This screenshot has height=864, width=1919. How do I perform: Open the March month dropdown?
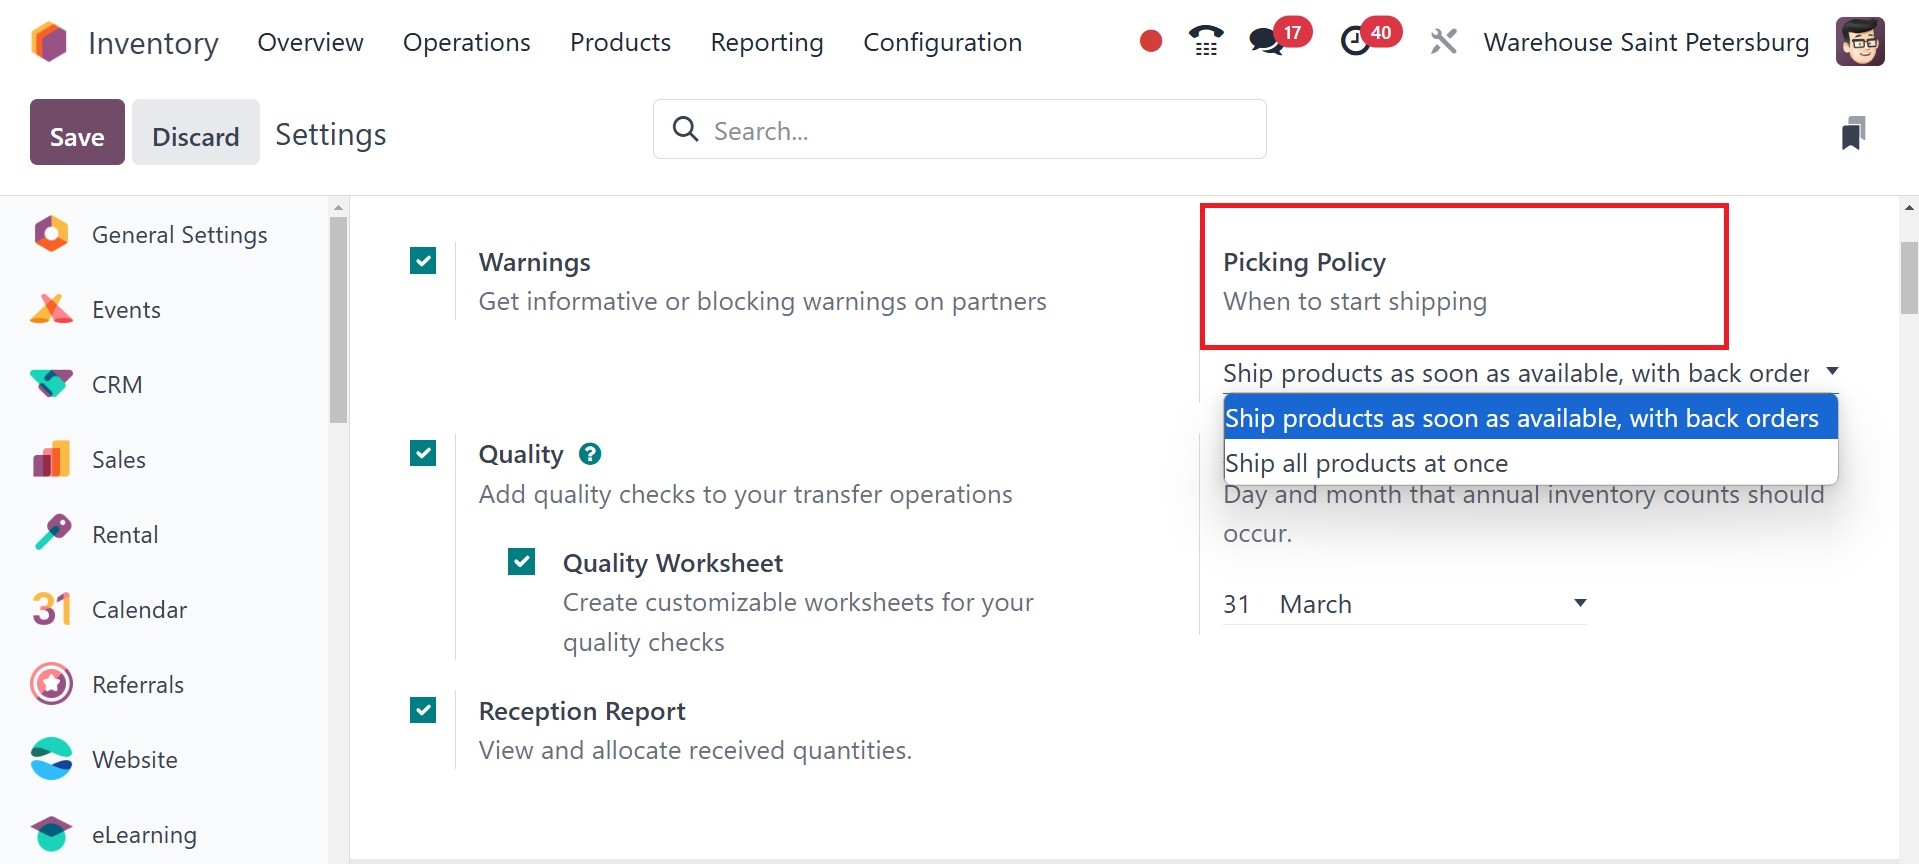pyautogui.click(x=1431, y=604)
